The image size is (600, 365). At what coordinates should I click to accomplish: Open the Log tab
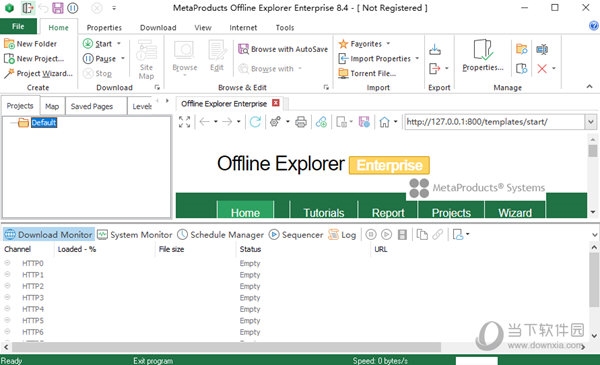click(342, 235)
